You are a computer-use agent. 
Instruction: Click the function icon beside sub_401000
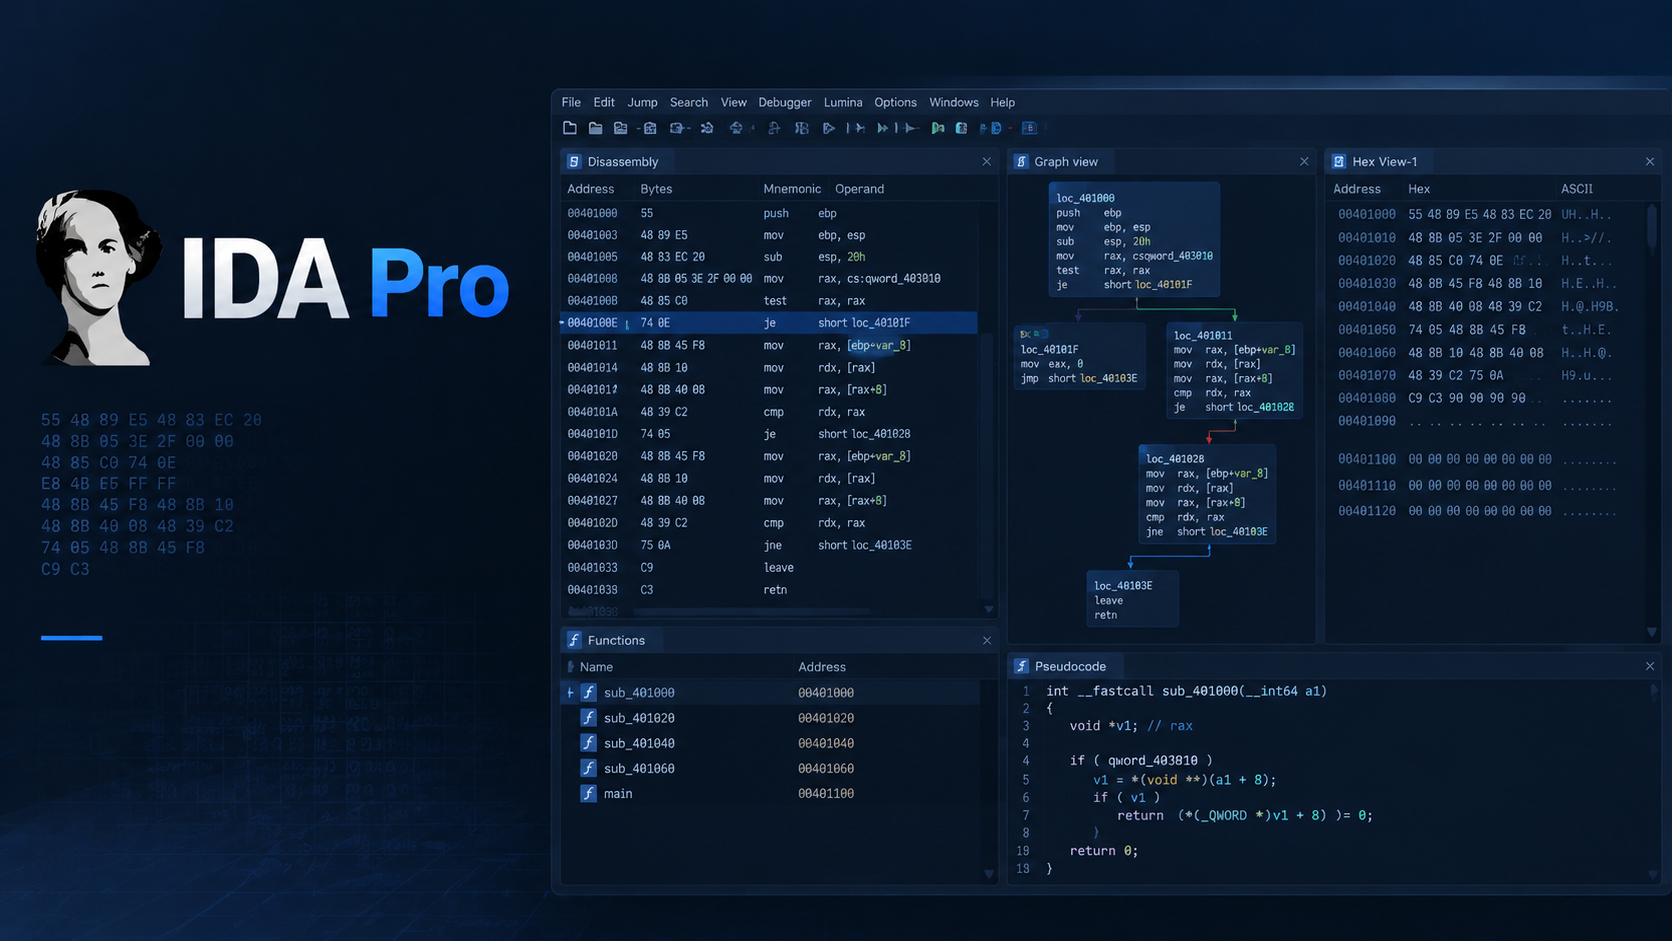pyautogui.click(x=589, y=692)
